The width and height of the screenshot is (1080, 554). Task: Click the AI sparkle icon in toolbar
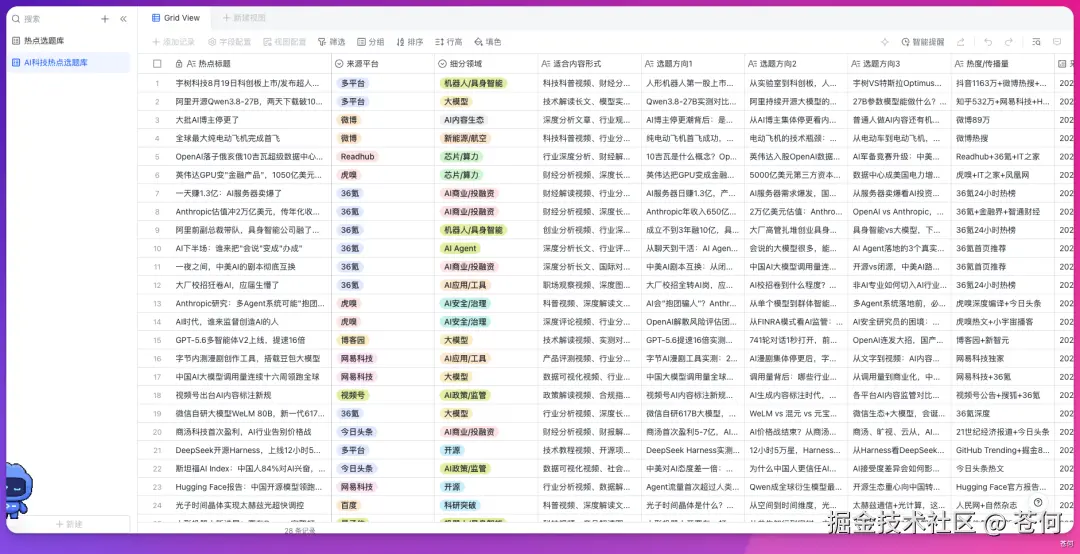point(885,42)
